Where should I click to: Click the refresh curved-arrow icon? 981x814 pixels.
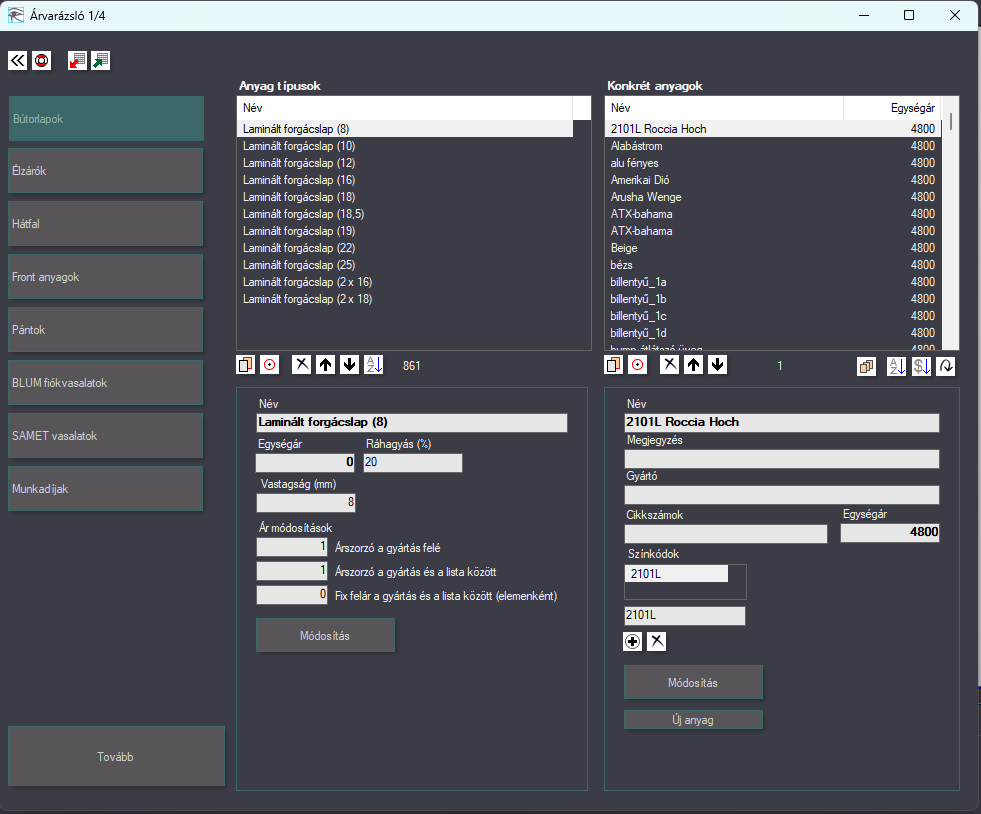point(946,367)
